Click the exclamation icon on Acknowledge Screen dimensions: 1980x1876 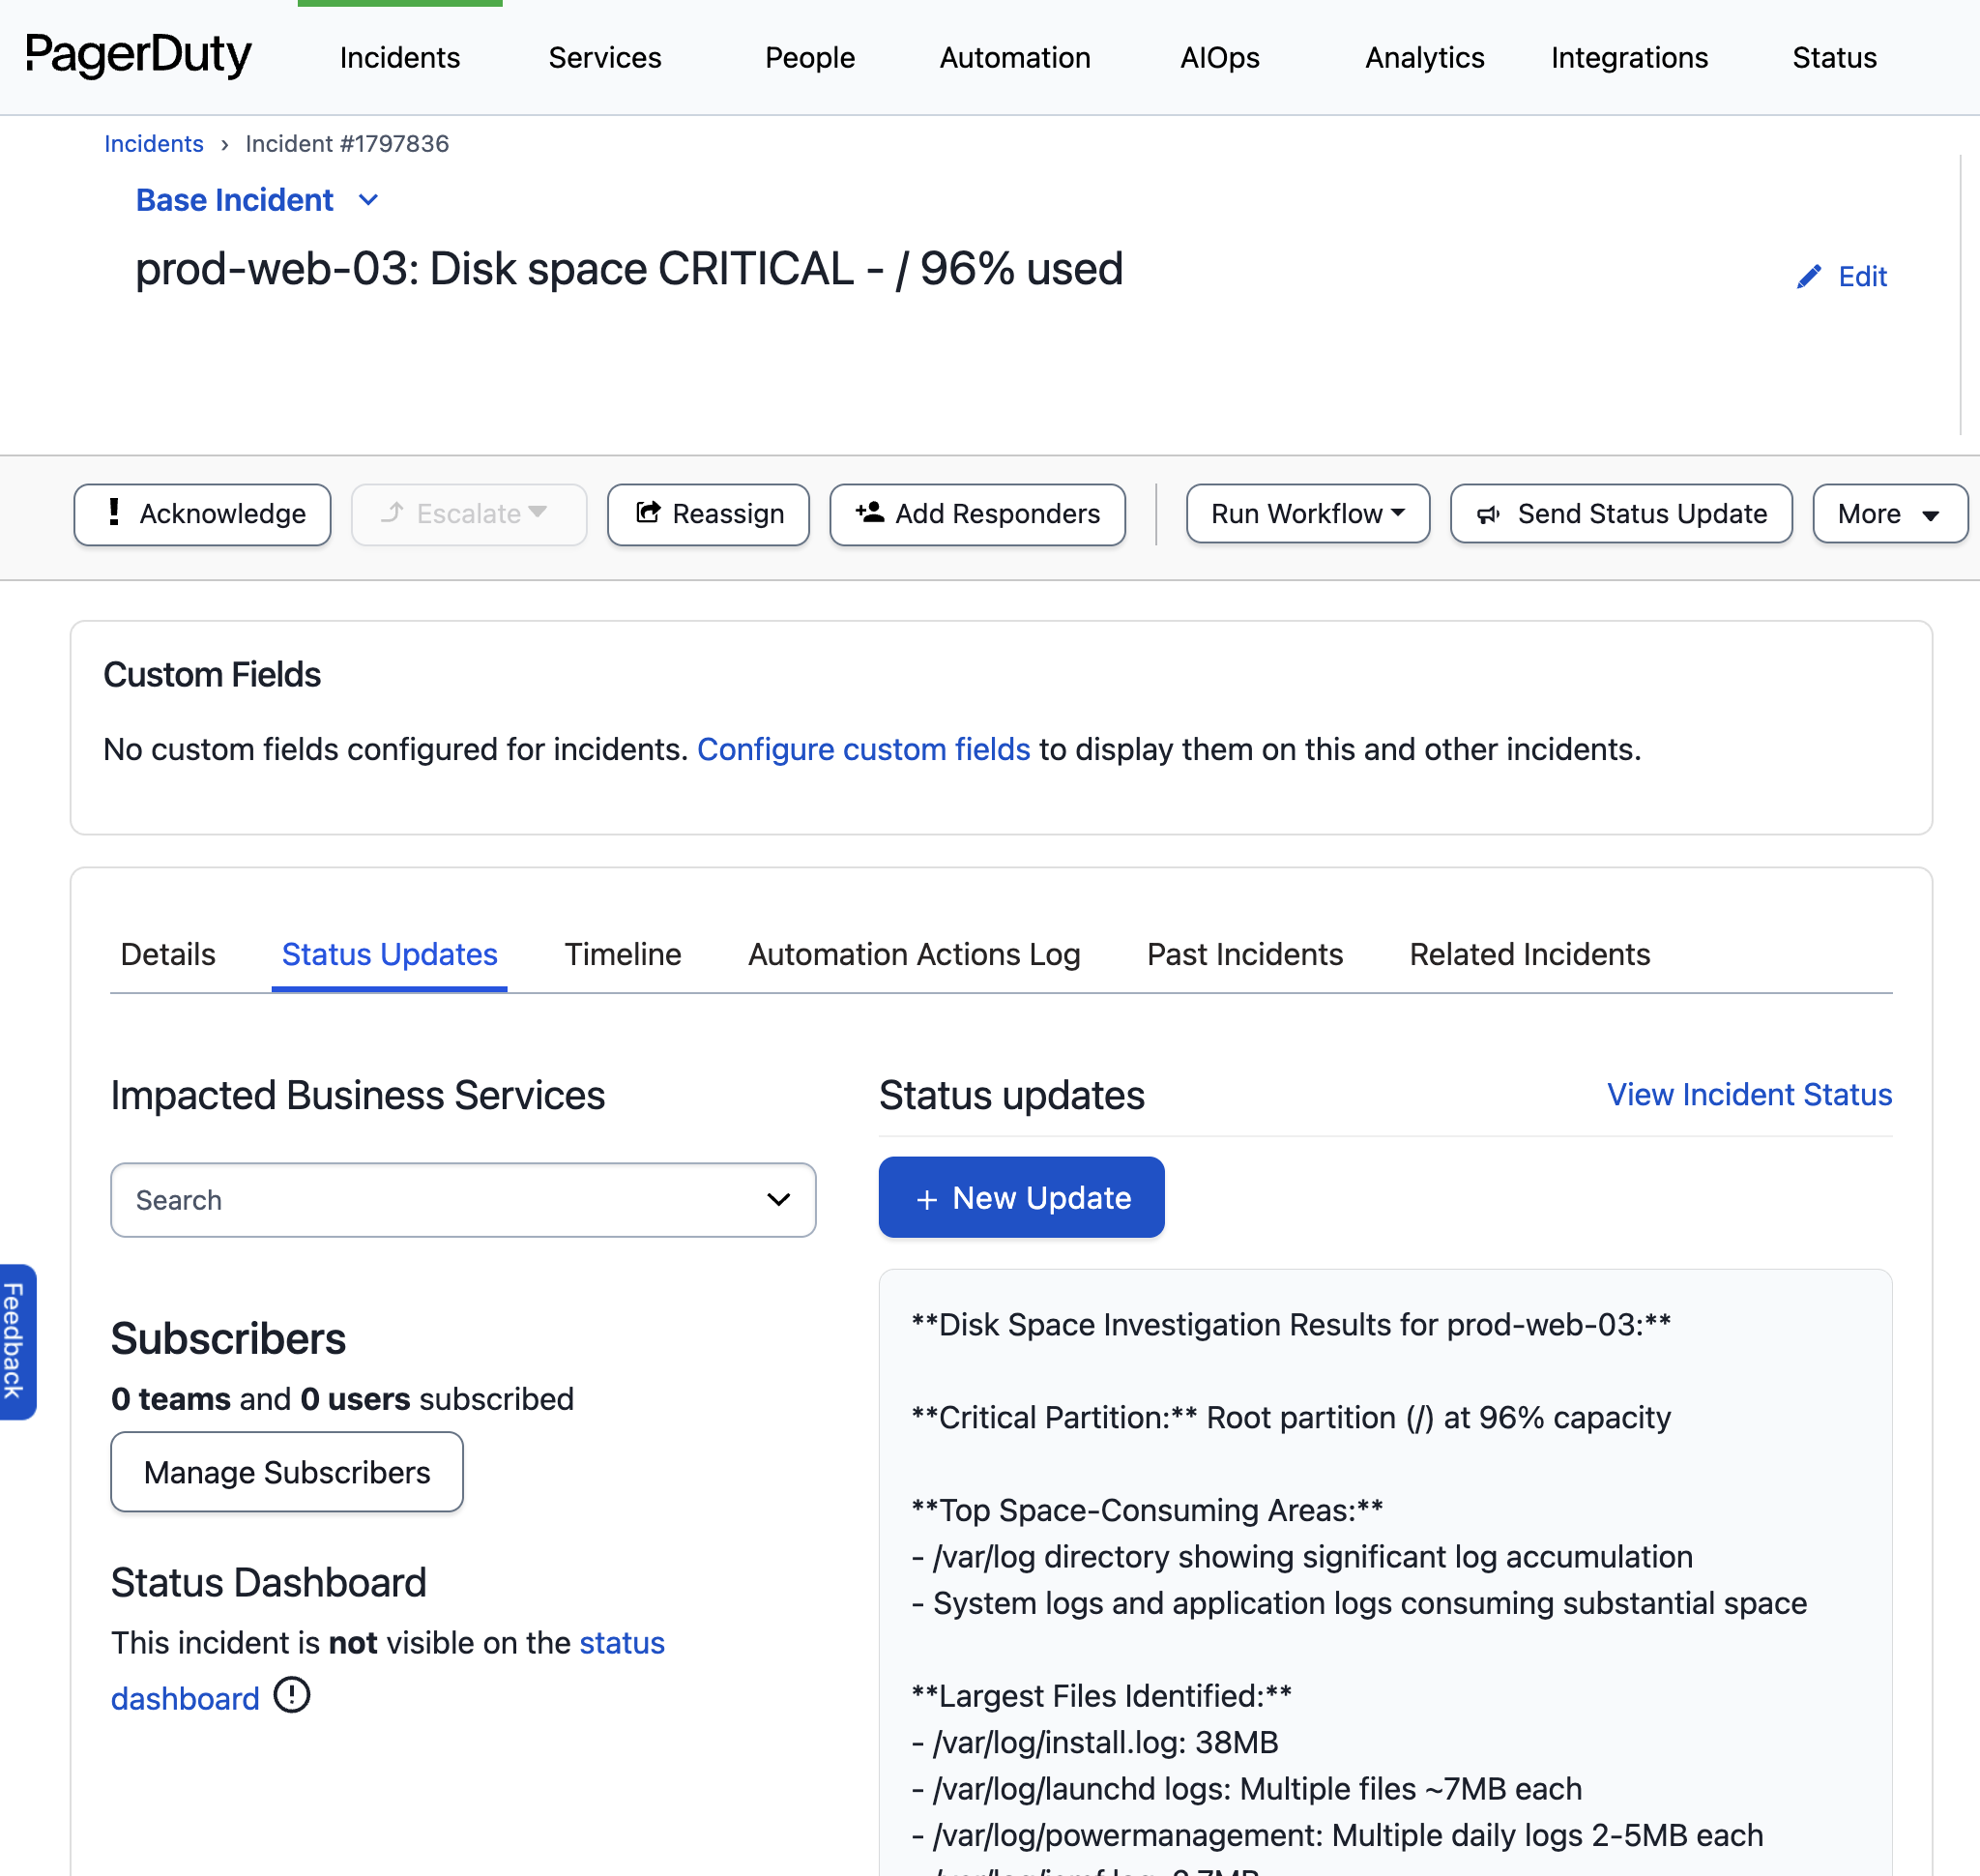(x=114, y=513)
